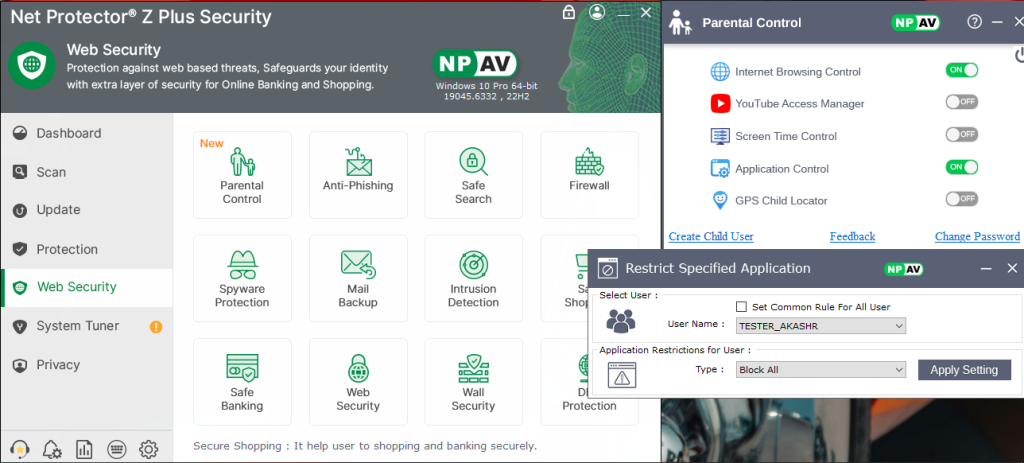Enable the Screen Time Control toggle
This screenshot has width=1024, height=463.
[x=961, y=134]
